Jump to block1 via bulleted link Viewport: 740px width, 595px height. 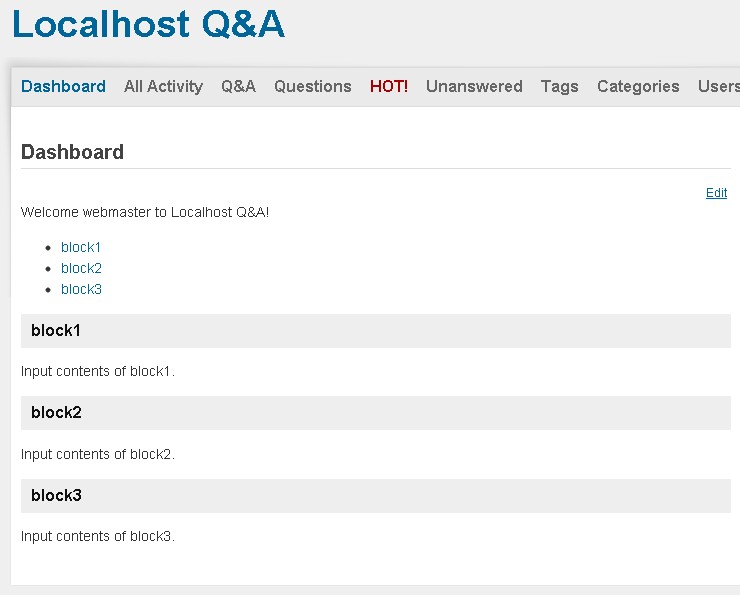coord(81,247)
